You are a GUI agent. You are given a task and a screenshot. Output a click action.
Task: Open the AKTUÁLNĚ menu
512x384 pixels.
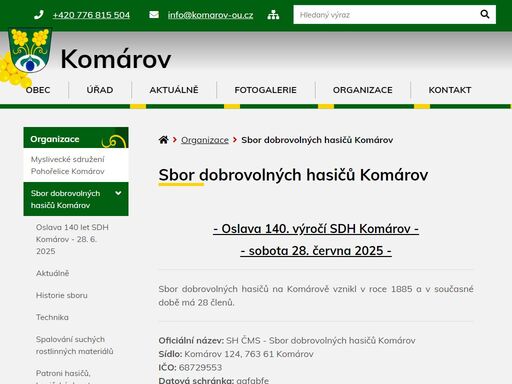[x=174, y=90]
